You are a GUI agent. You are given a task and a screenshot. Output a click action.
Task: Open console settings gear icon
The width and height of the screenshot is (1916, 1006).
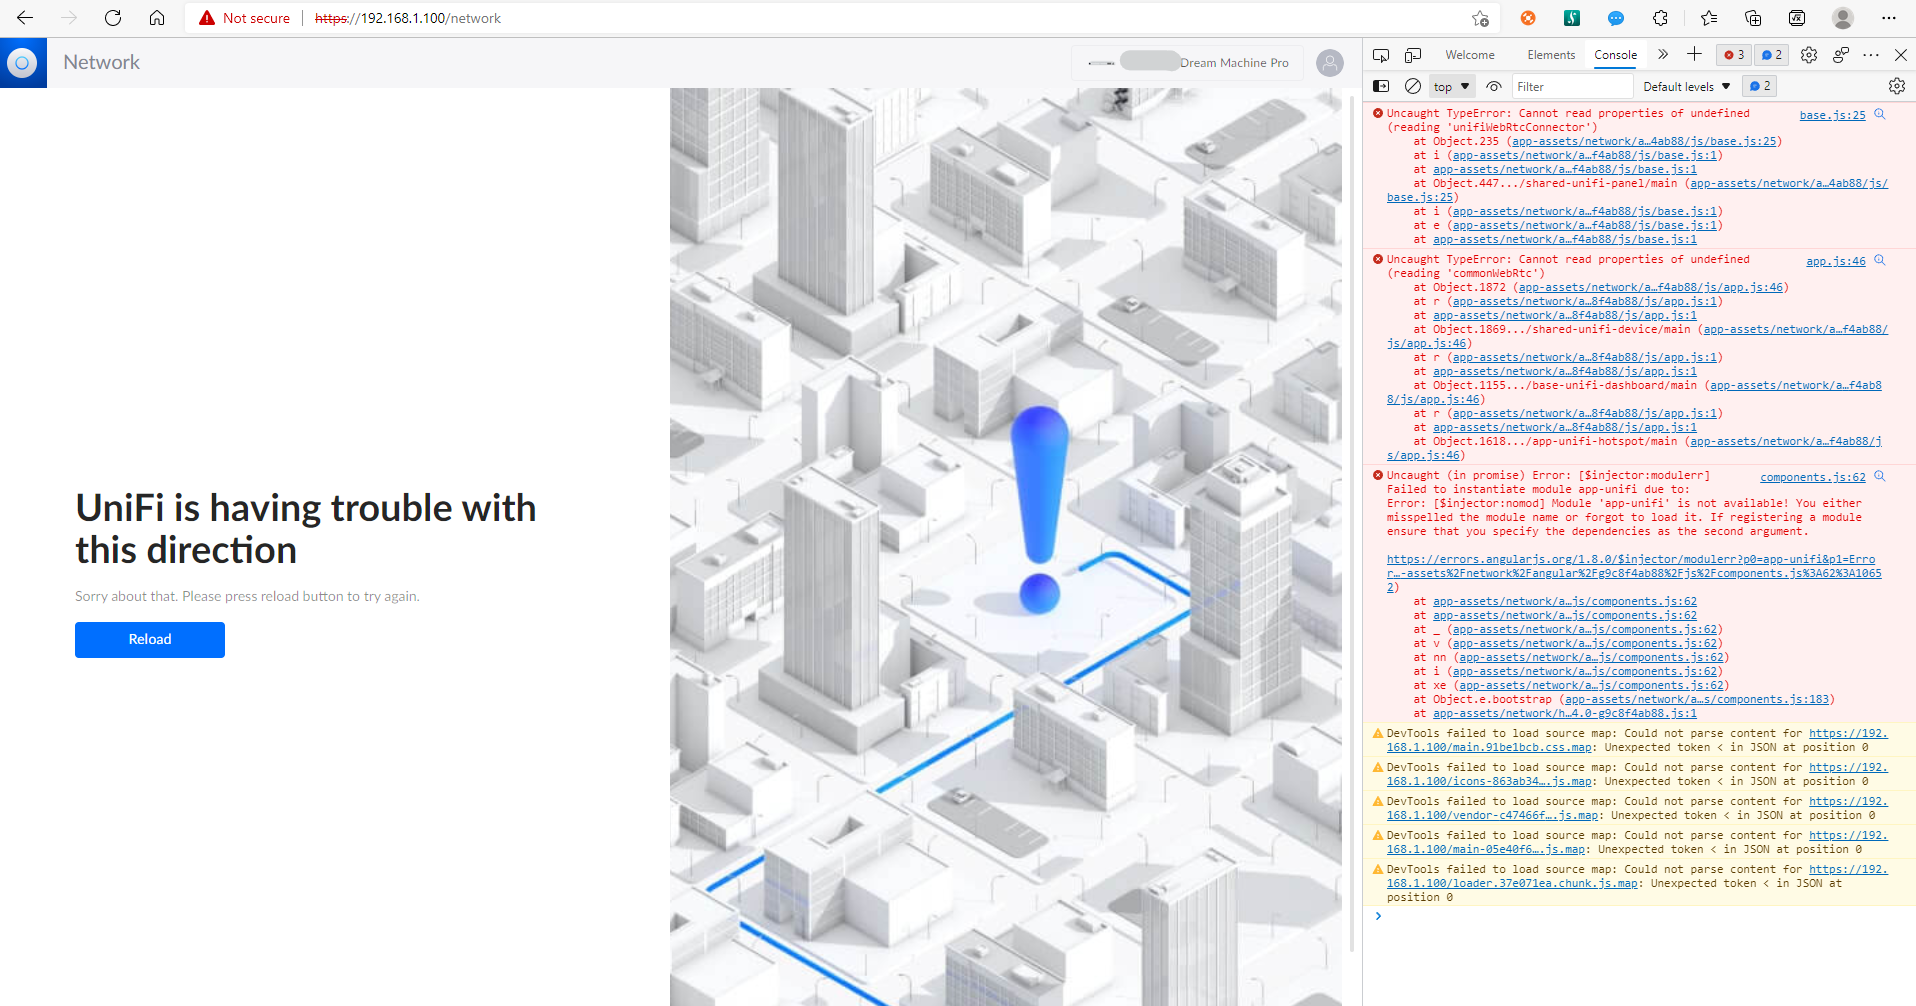(1896, 87)
